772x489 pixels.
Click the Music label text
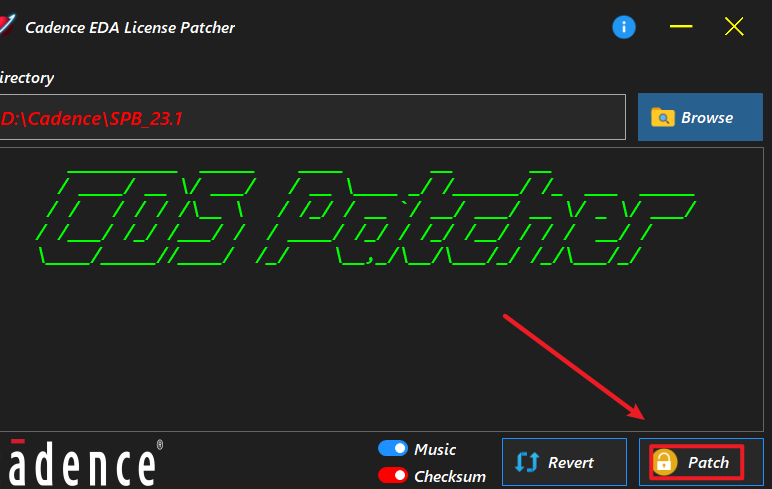(435, 449)
